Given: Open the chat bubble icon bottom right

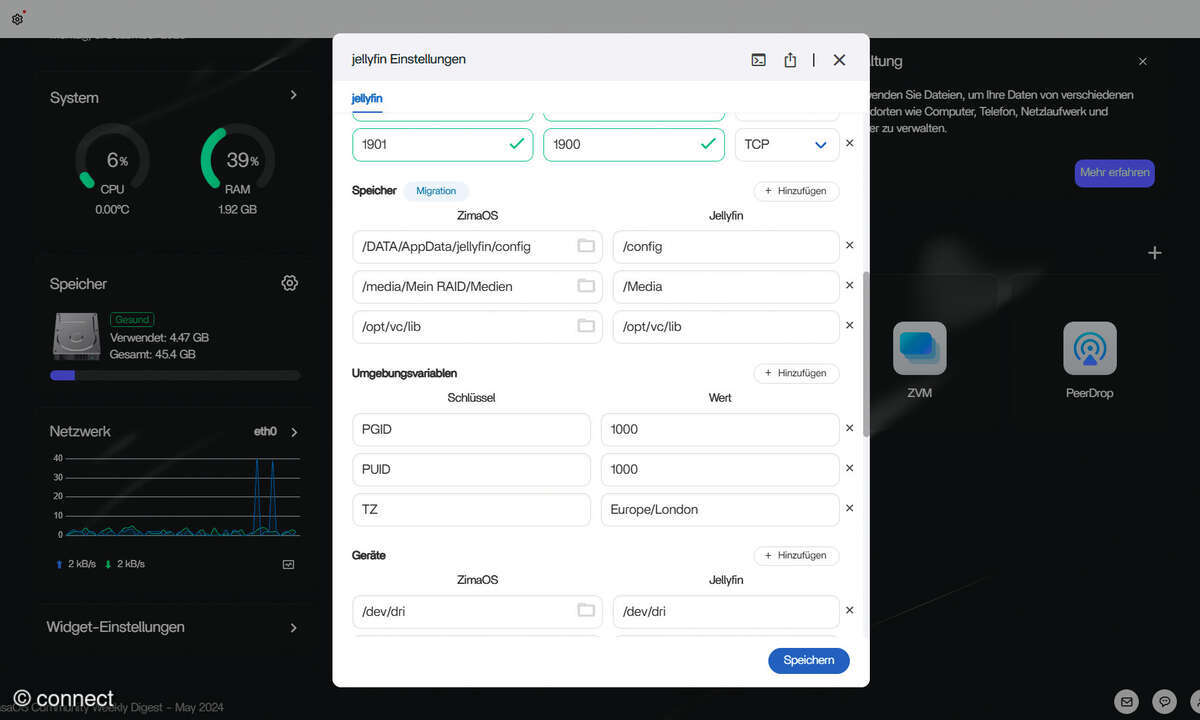Looking at the screenshot, I should tap(1163, 702).
